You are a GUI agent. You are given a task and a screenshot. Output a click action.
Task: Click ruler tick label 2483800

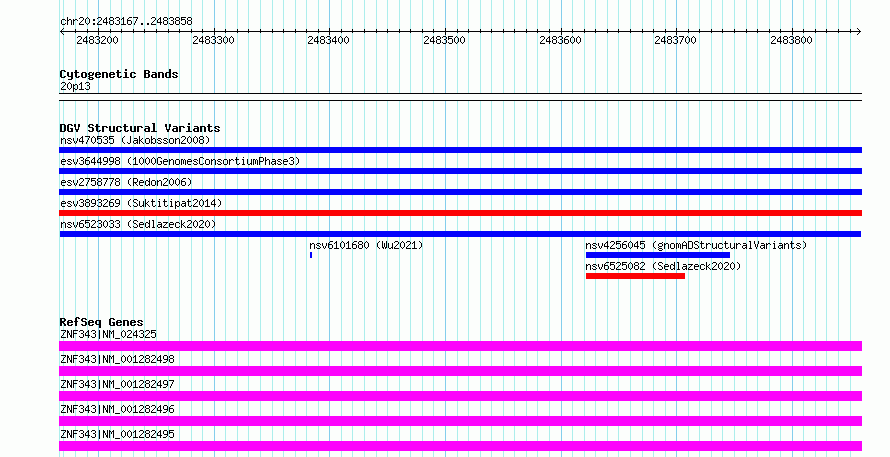click(791, 40)
